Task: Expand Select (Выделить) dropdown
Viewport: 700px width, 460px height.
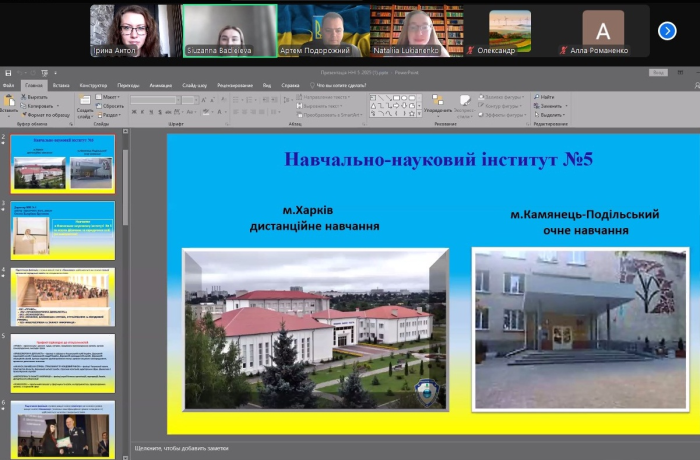Action: pyautogui.click(x=550, y=115)
